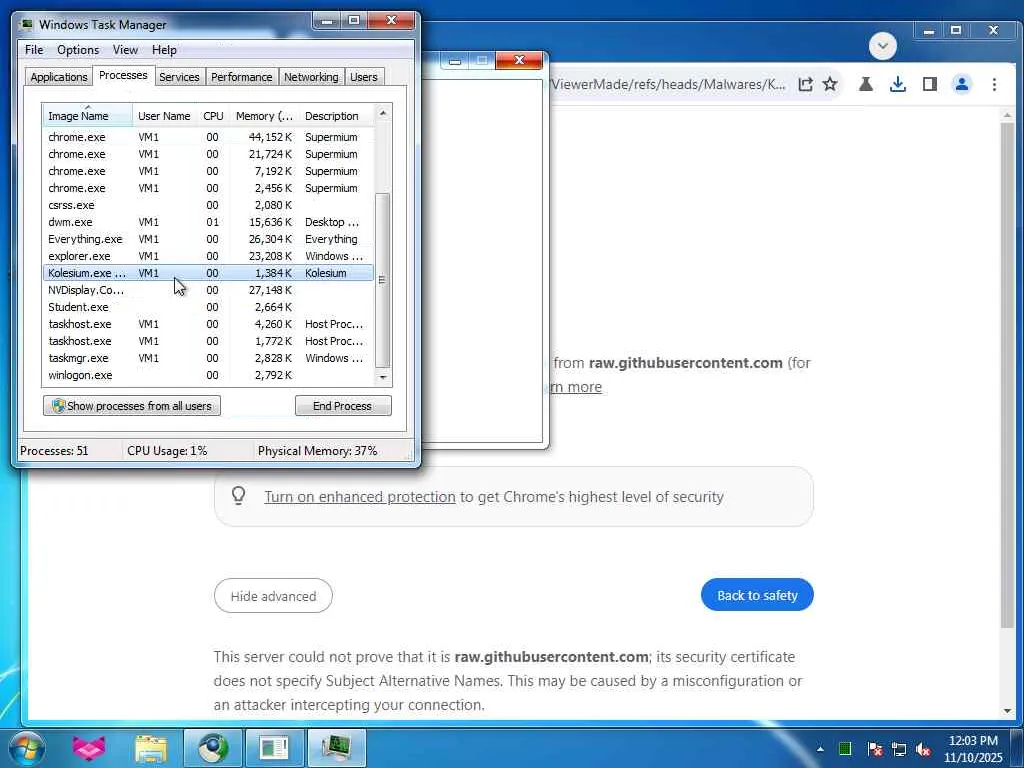Sort processes by User Name column
1024x768 pixels.
(164, 116)
